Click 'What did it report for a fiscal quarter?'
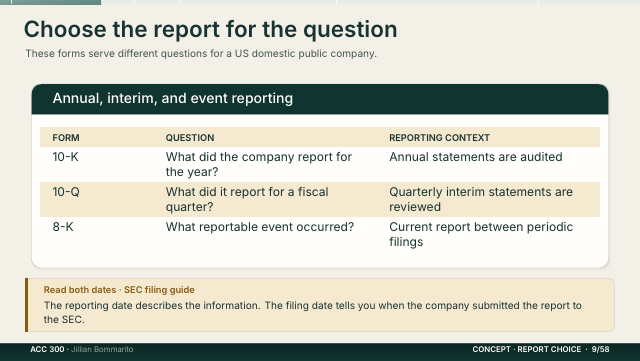Screen dimensions: 640x361 click(x=247, y=199)
